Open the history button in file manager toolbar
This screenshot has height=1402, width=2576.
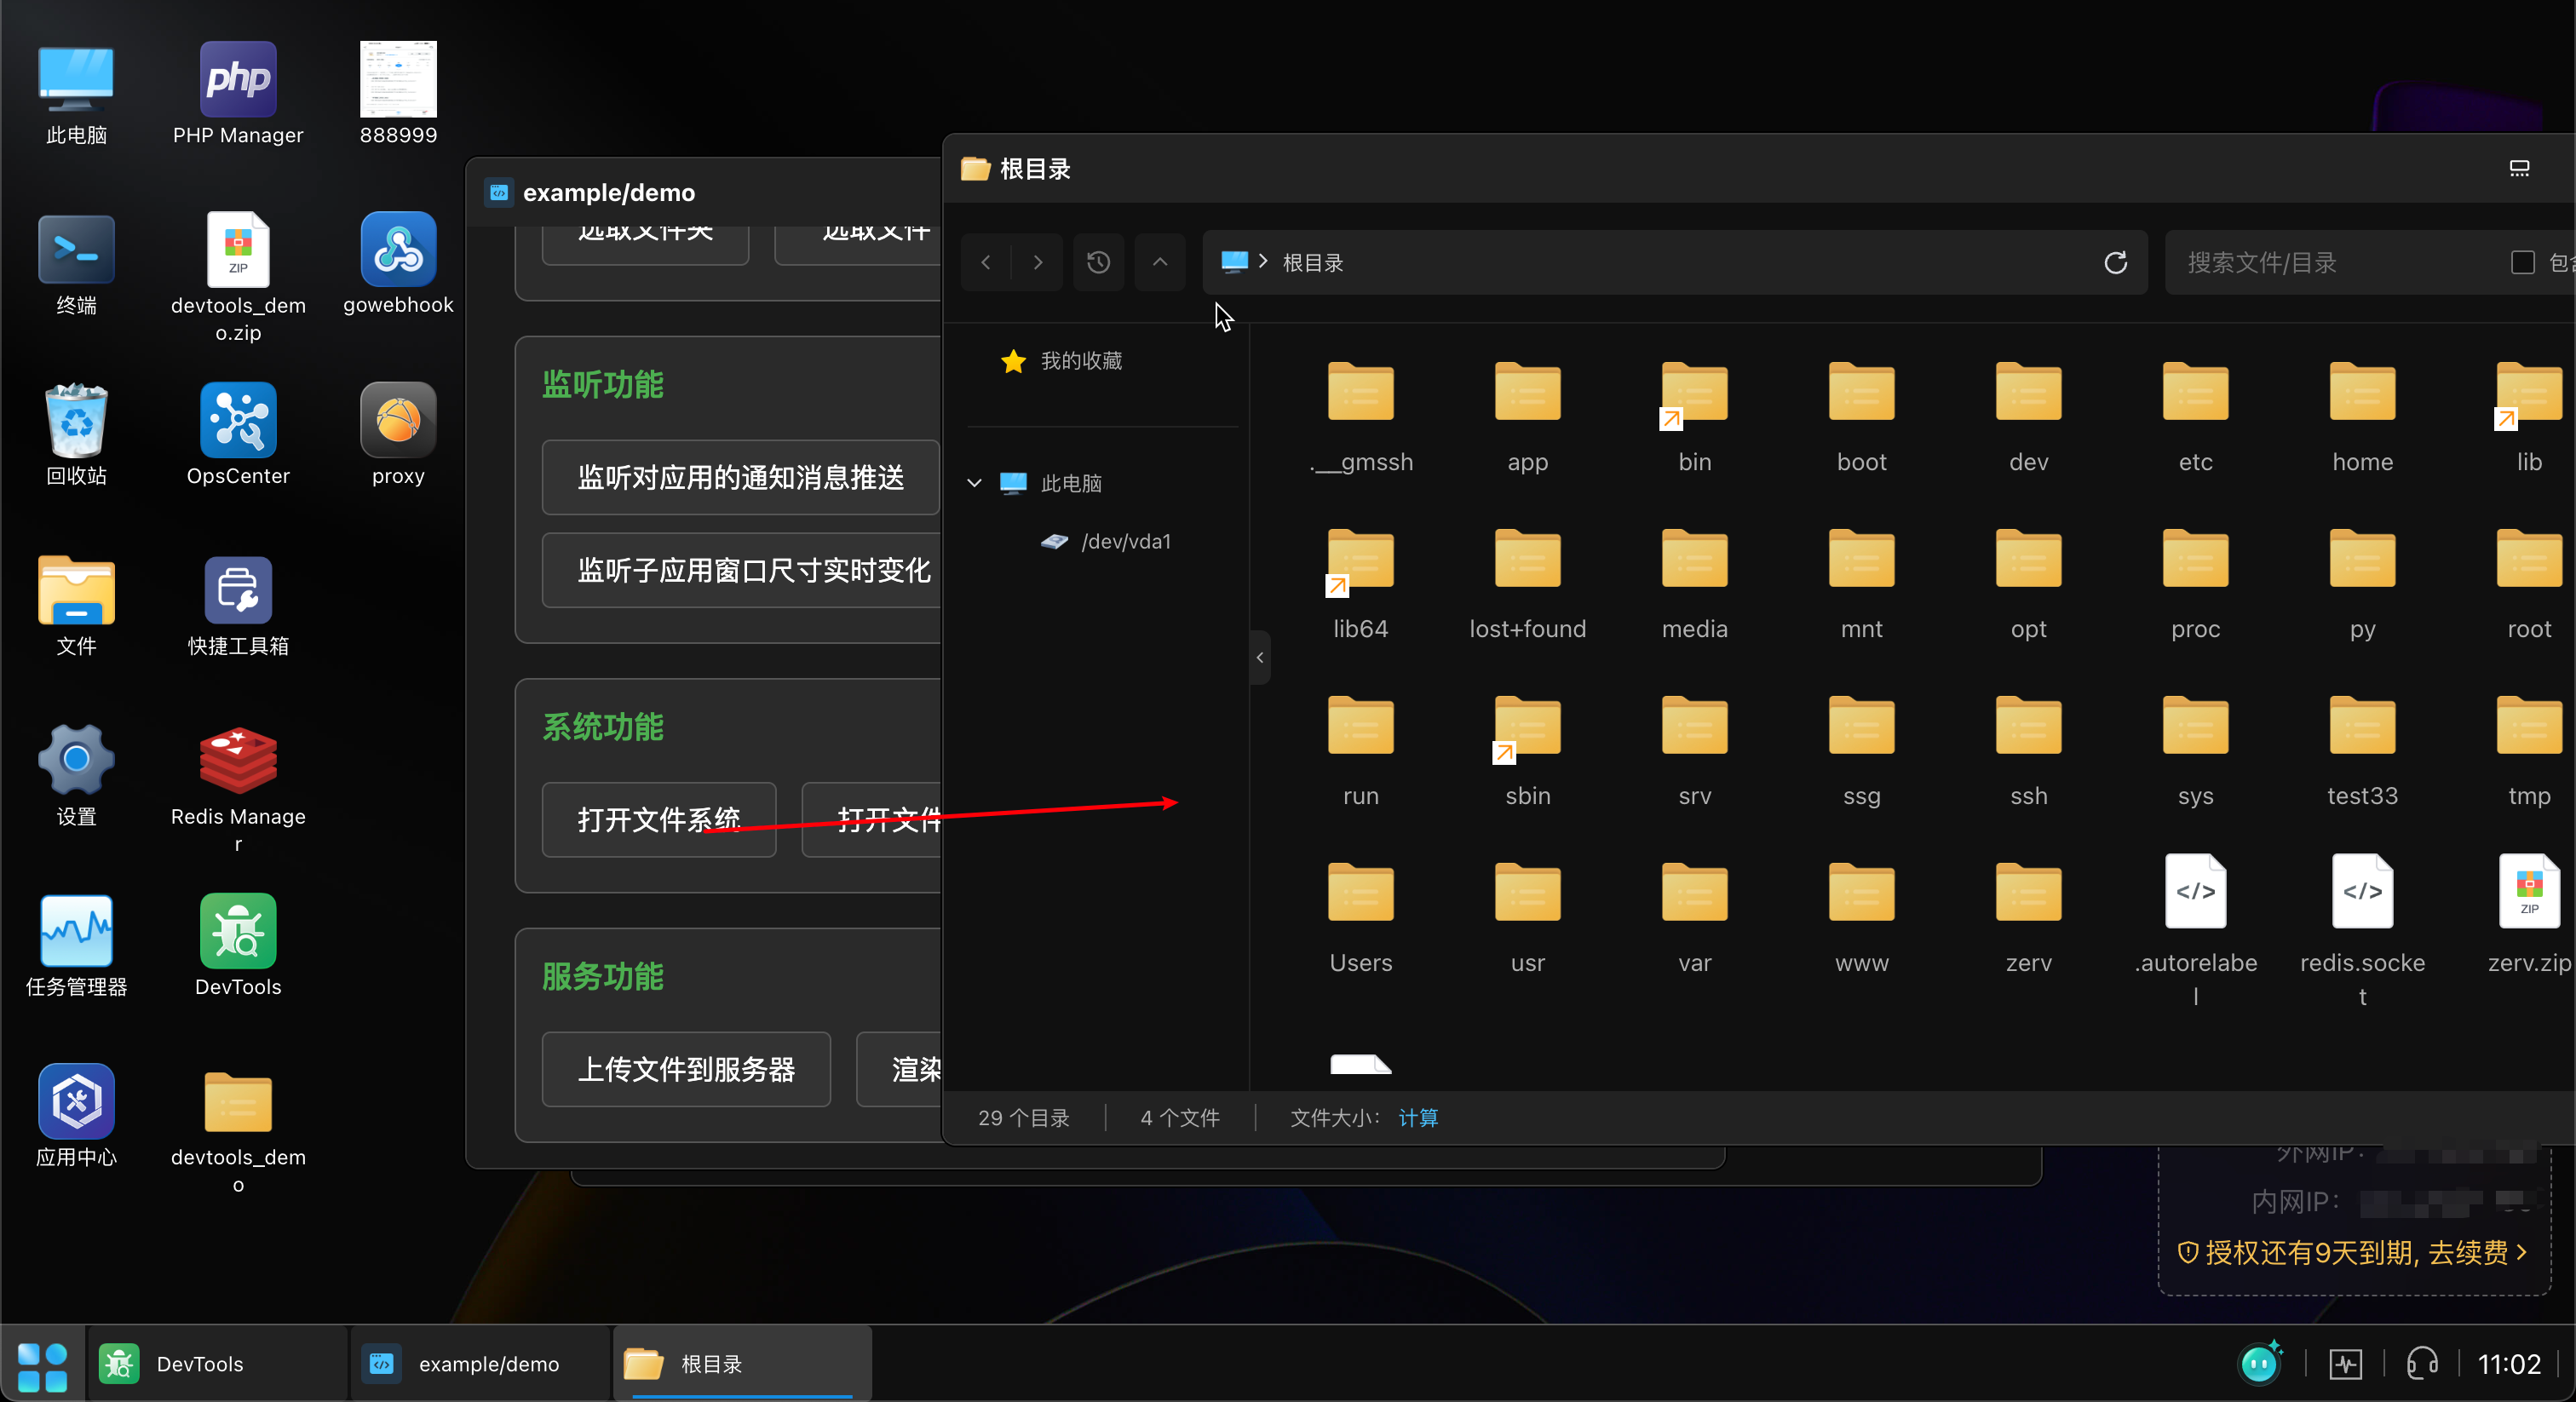click(x=1098, y=262)
